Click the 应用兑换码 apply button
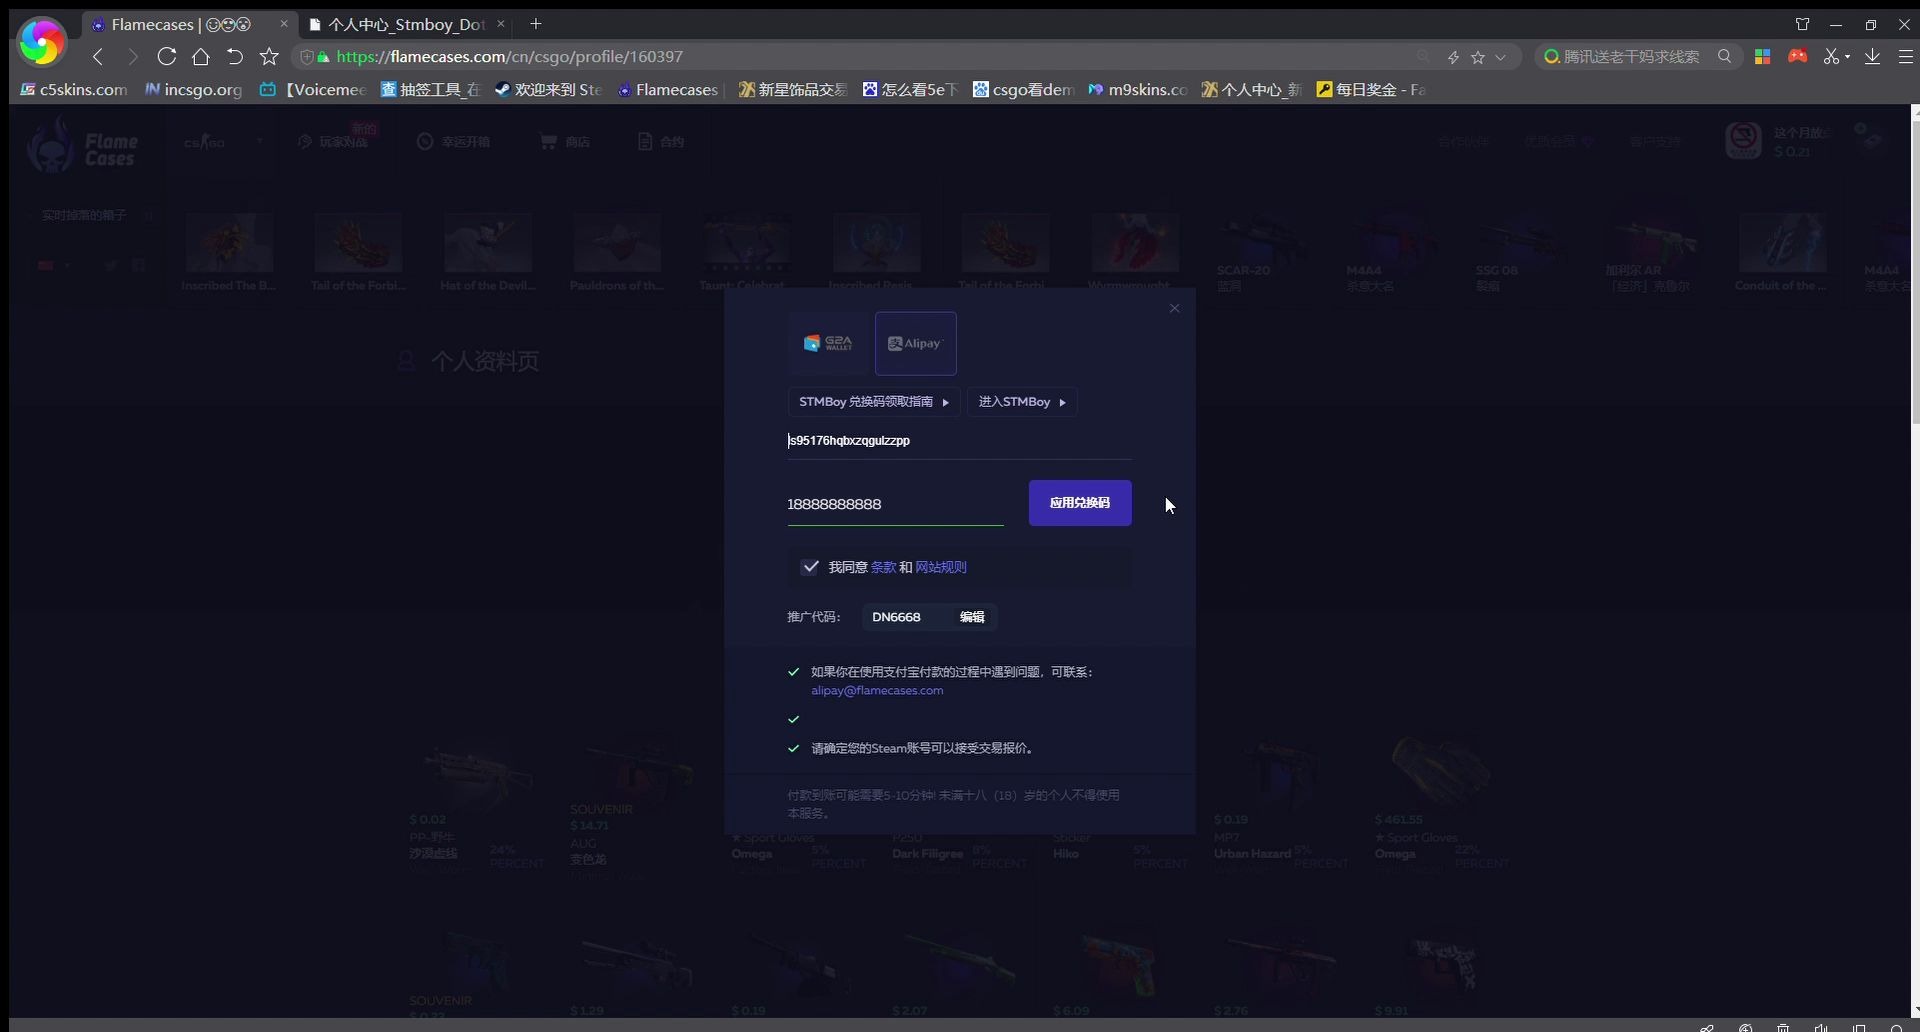Viewport: 1920px width, 1032px height. [1080, 503]
